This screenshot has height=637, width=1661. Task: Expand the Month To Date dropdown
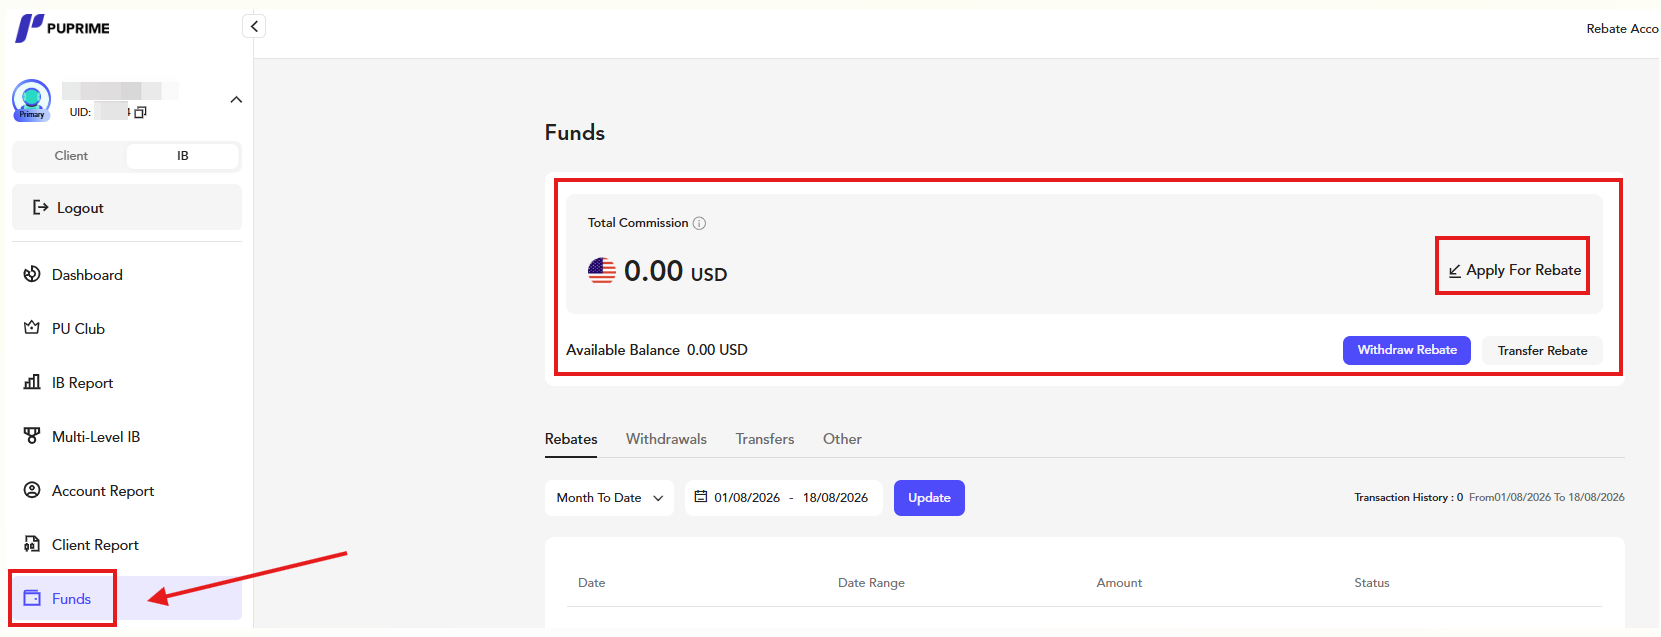click(x=609, y=498)
